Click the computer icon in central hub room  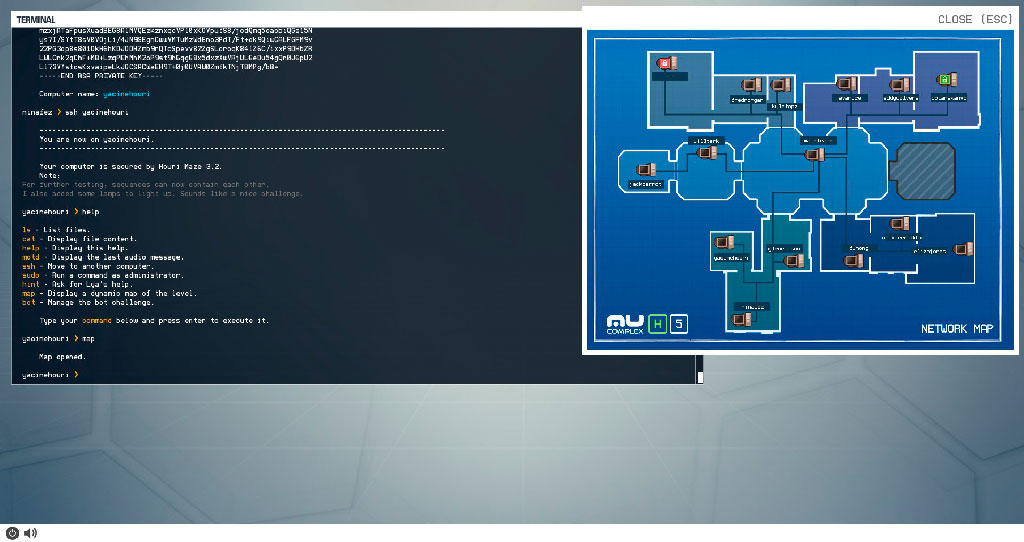point(815,153)
